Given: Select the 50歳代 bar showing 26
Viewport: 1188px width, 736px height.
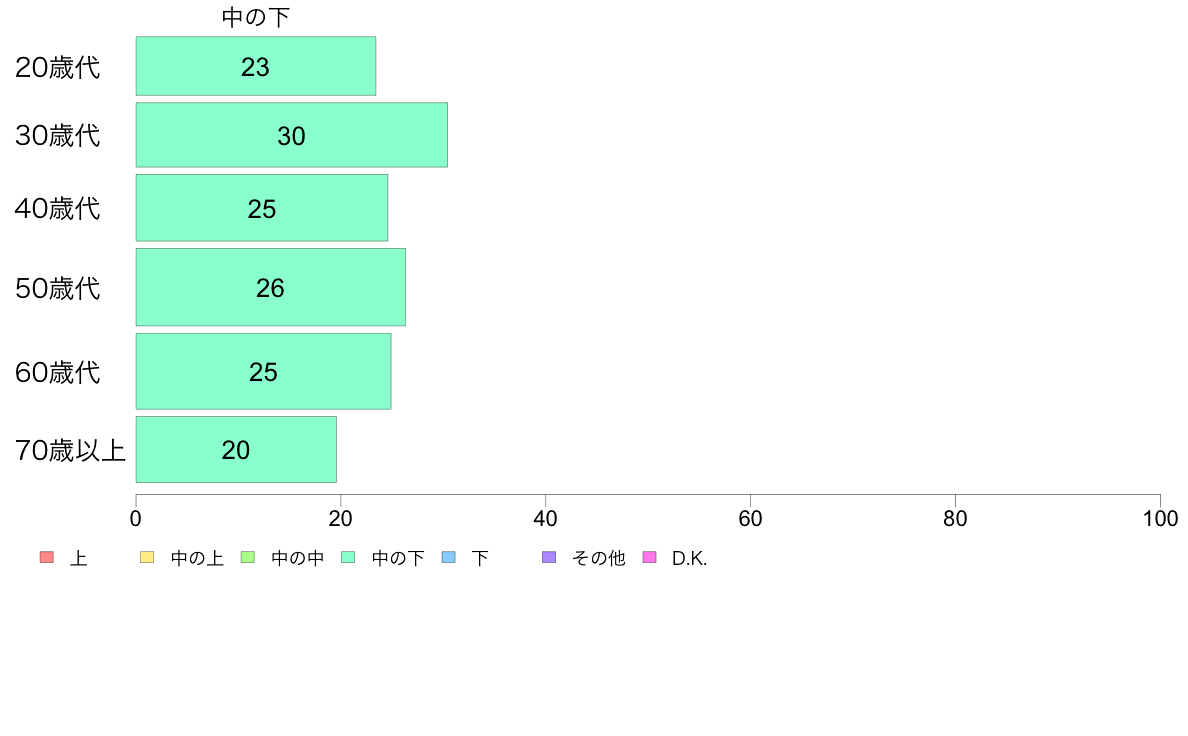Looking at the screenshot, I should click(270, 287).
